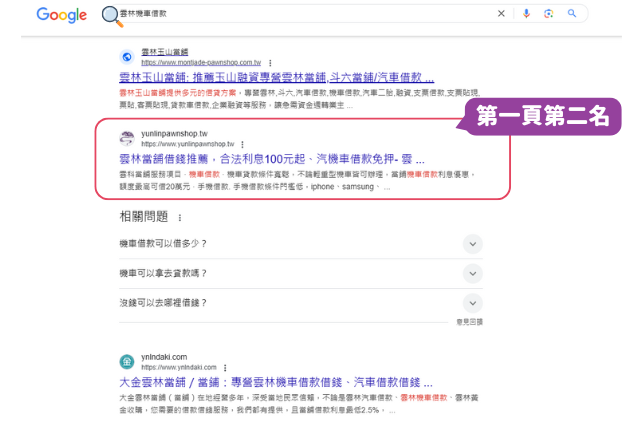Open the 雲林玉山當舖 result title link
The height and width of the screenshot is (427, 640).
coord(276,77)
